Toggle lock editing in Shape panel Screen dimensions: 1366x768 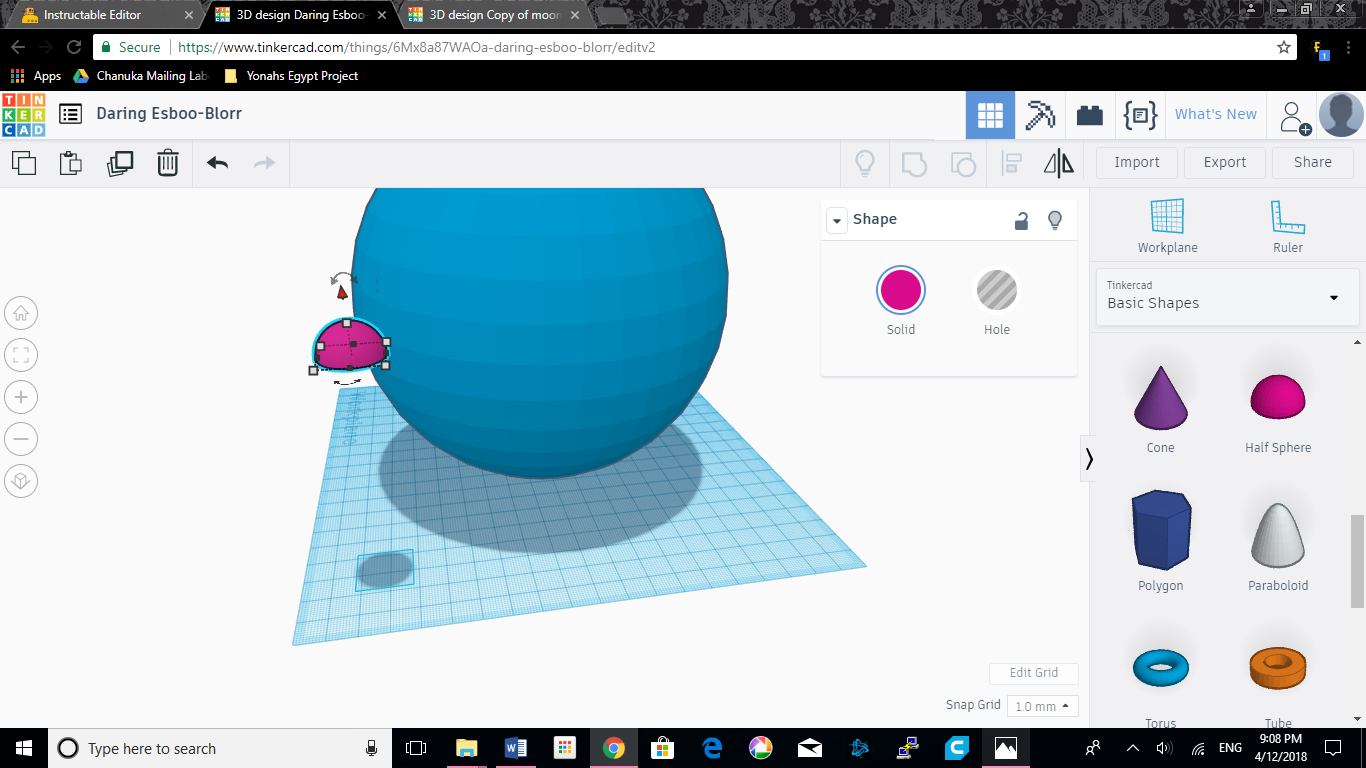click(x=1021, y=221)
